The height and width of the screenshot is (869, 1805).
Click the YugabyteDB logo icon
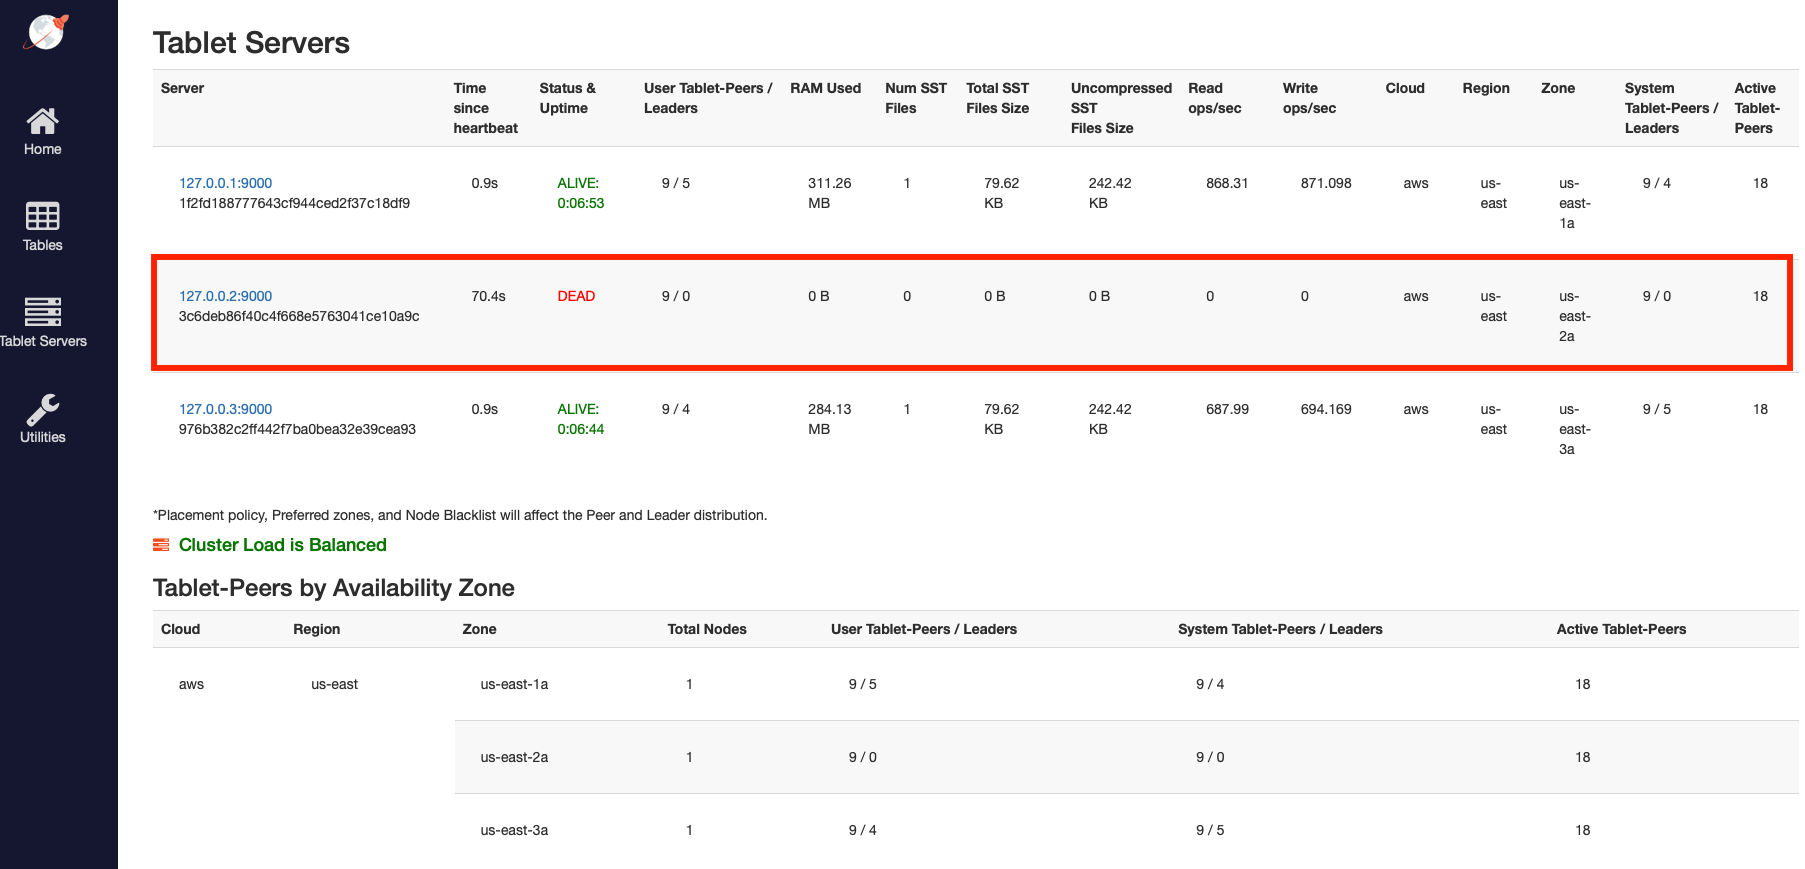click(46, 32)
